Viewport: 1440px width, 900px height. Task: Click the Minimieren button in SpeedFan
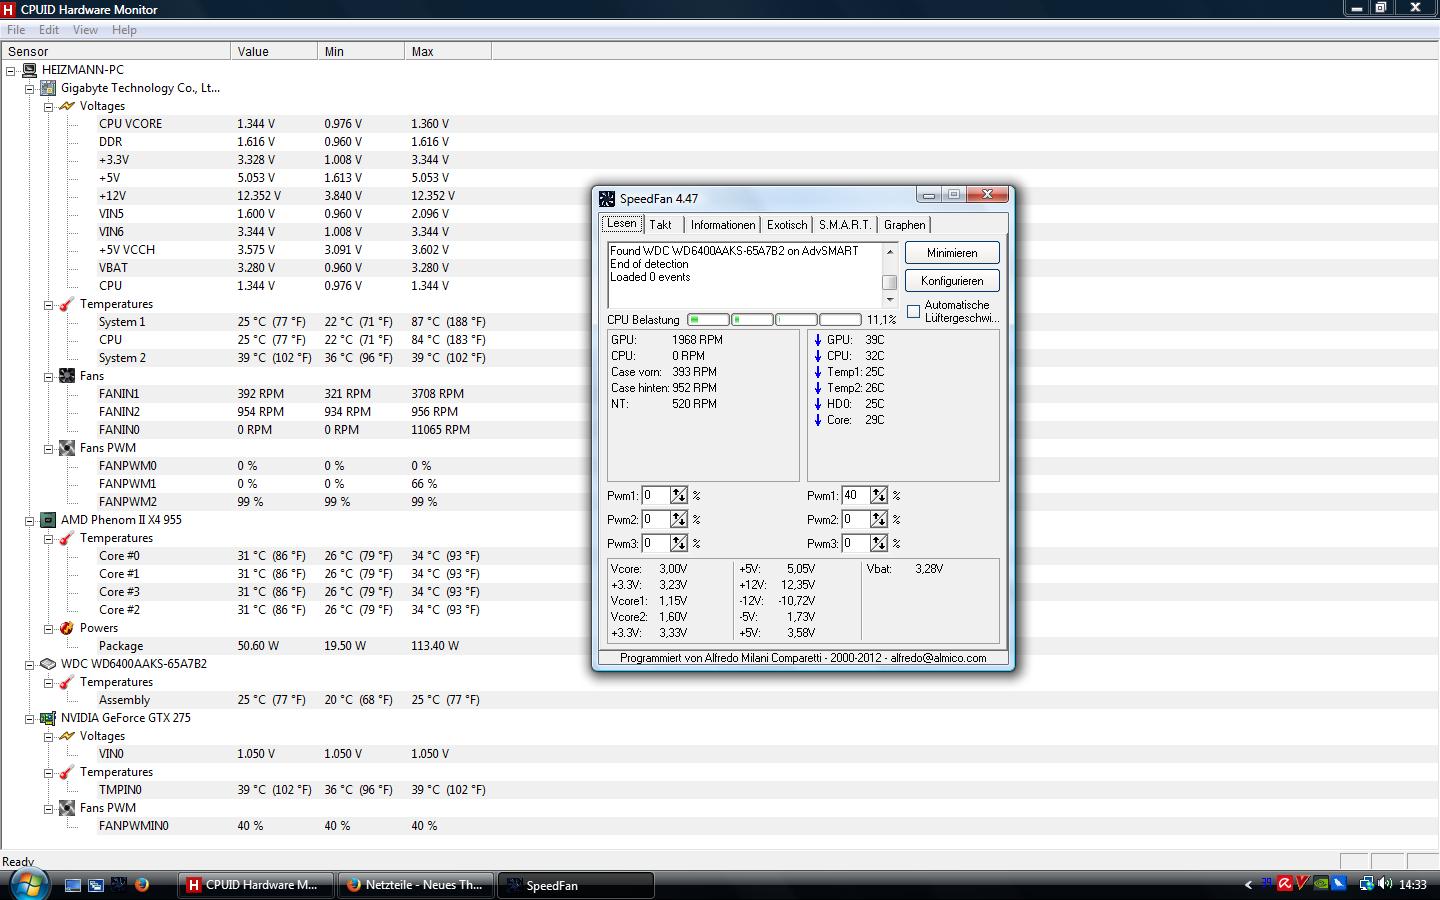[x=952, y=253]
